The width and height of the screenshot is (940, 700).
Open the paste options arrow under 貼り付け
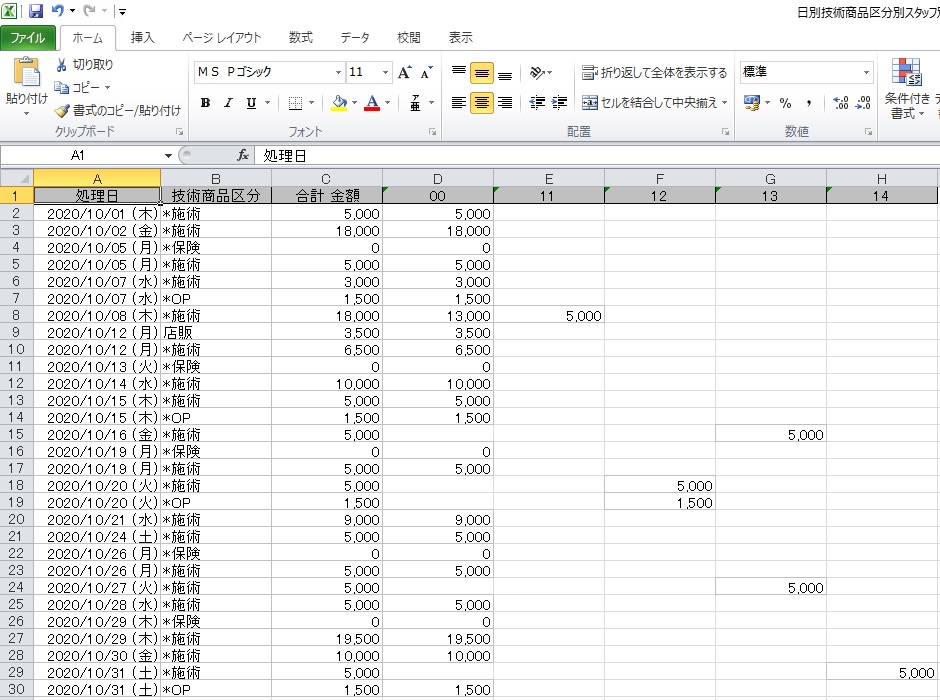(26, 113)
